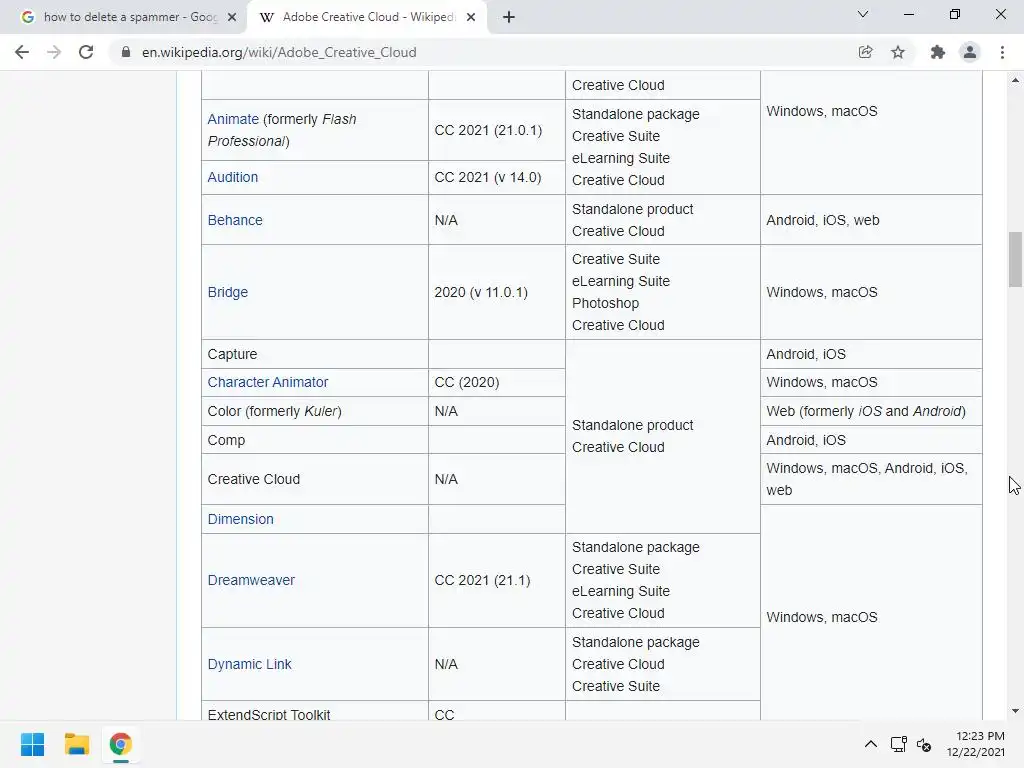The width and height of the screenshot is (1024, 768).
Task: Open the Audition link
Action: pyautogui.click(x=232, y=177)
